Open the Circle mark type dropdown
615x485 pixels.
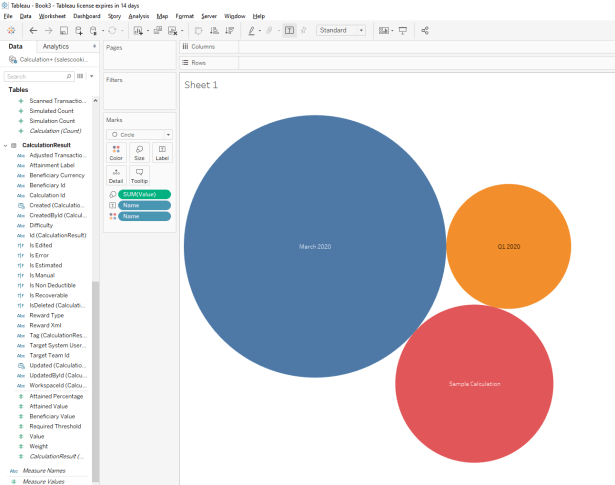pyautogui.click(x=139, y=134)
